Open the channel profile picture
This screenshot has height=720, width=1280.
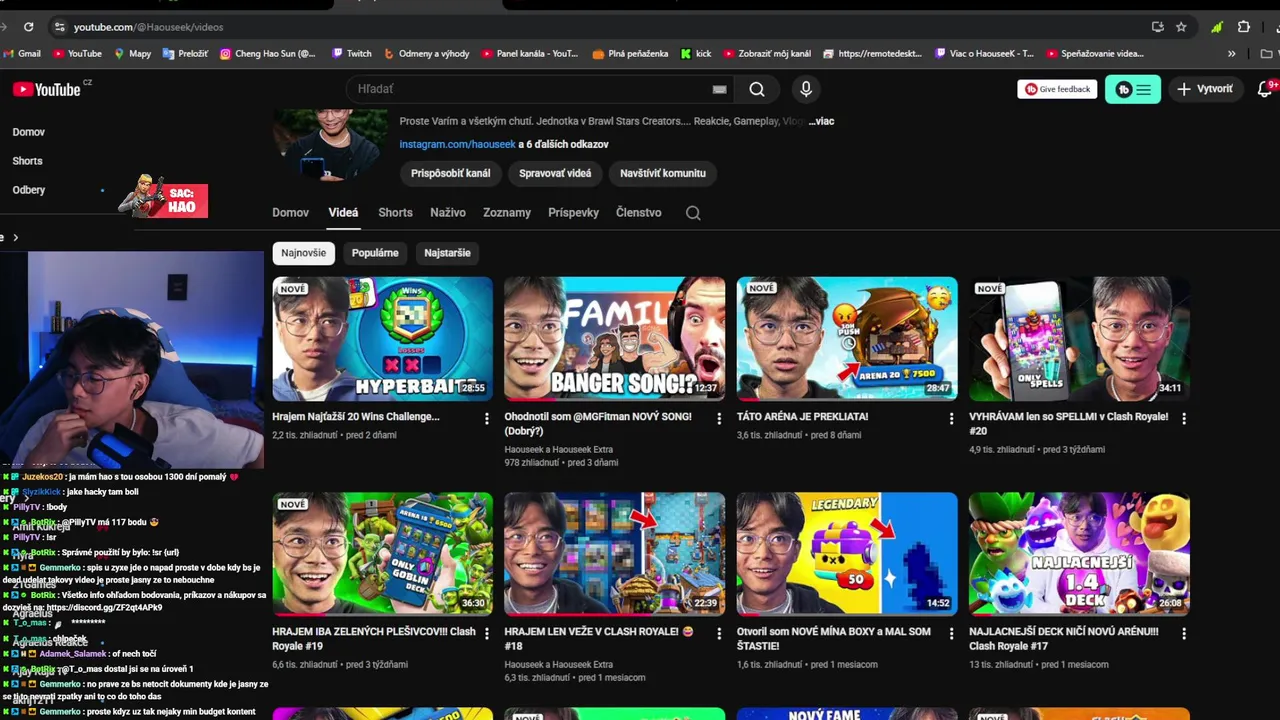point(330,145)
